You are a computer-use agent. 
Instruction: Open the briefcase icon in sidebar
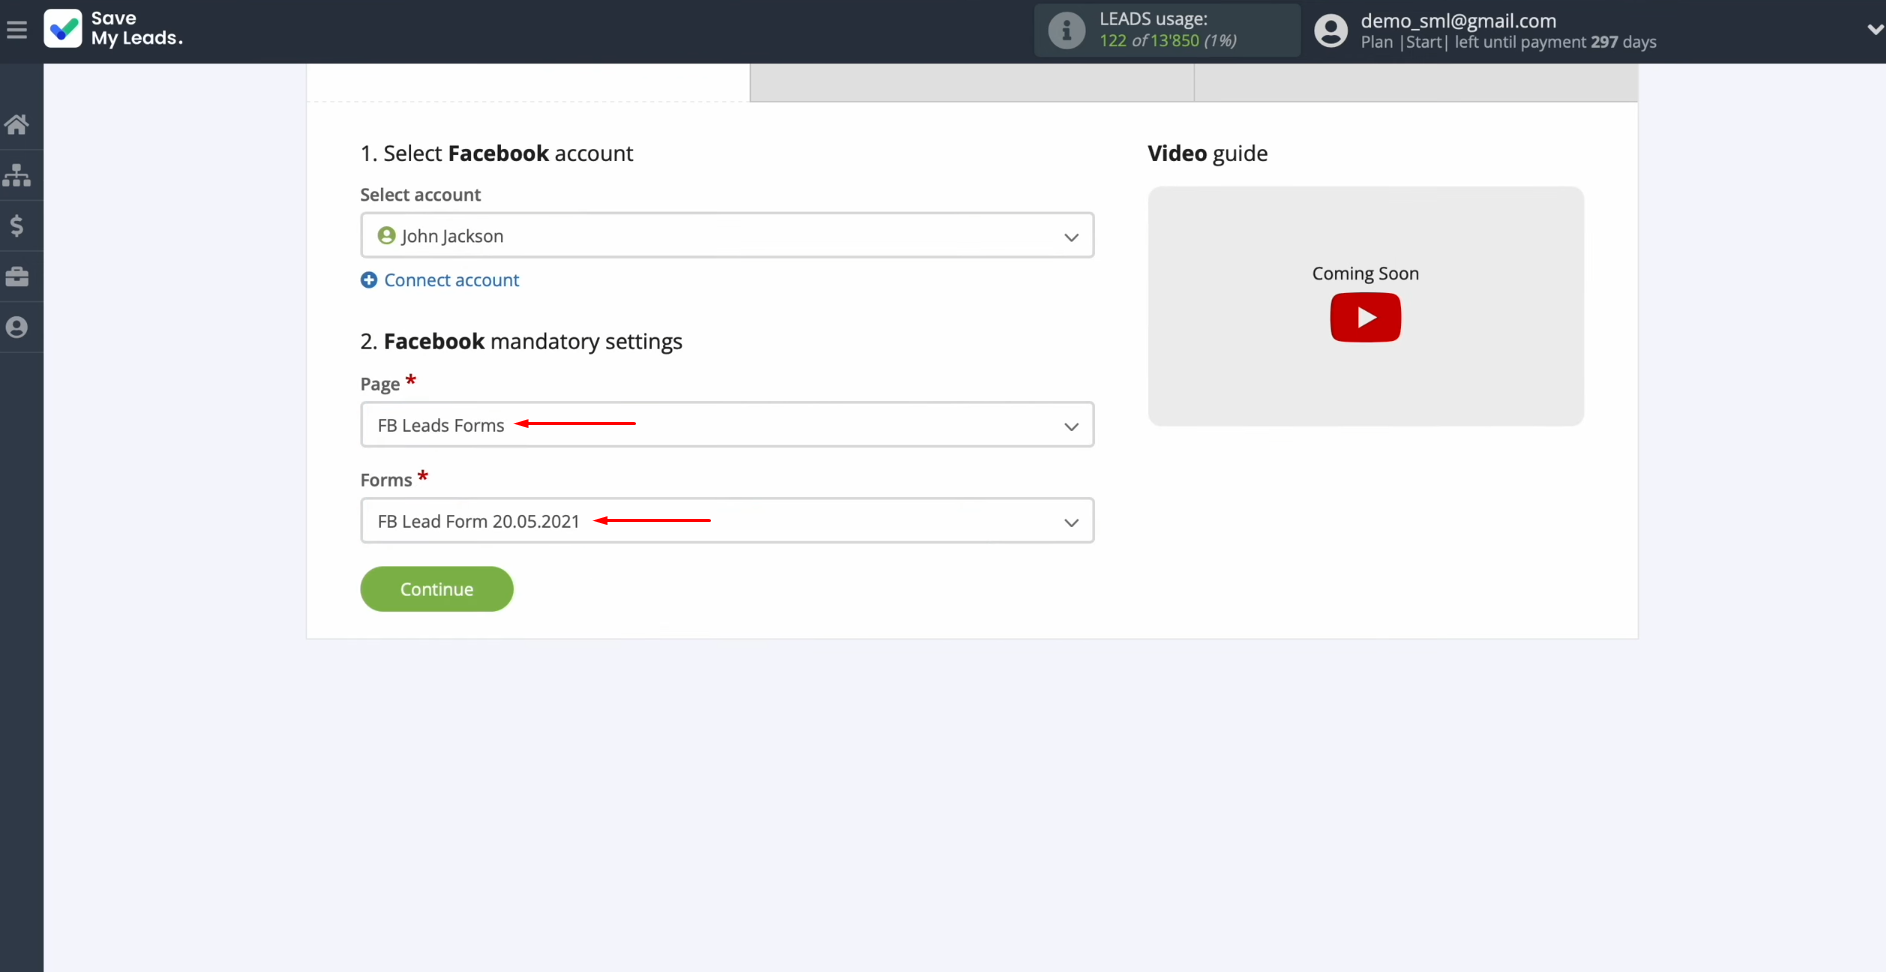pos(17,277)
